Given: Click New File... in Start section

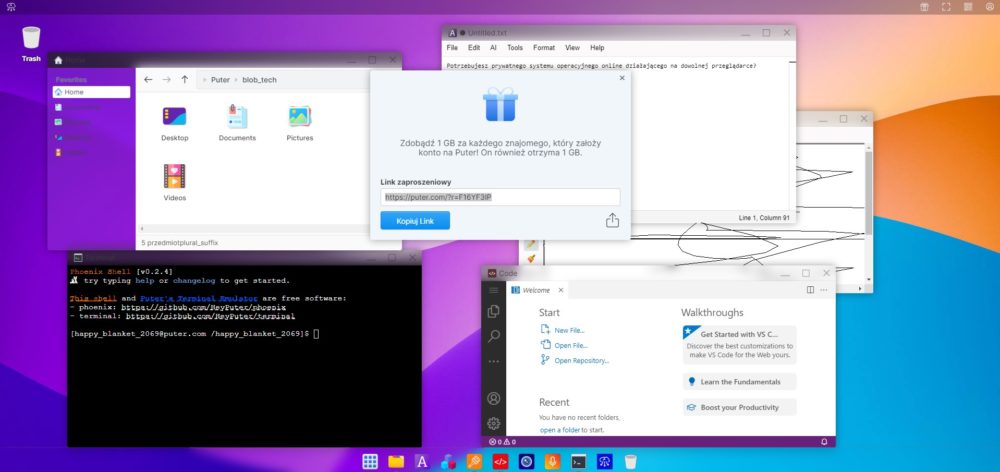Looking at the screenshot, I should (570, 330).
